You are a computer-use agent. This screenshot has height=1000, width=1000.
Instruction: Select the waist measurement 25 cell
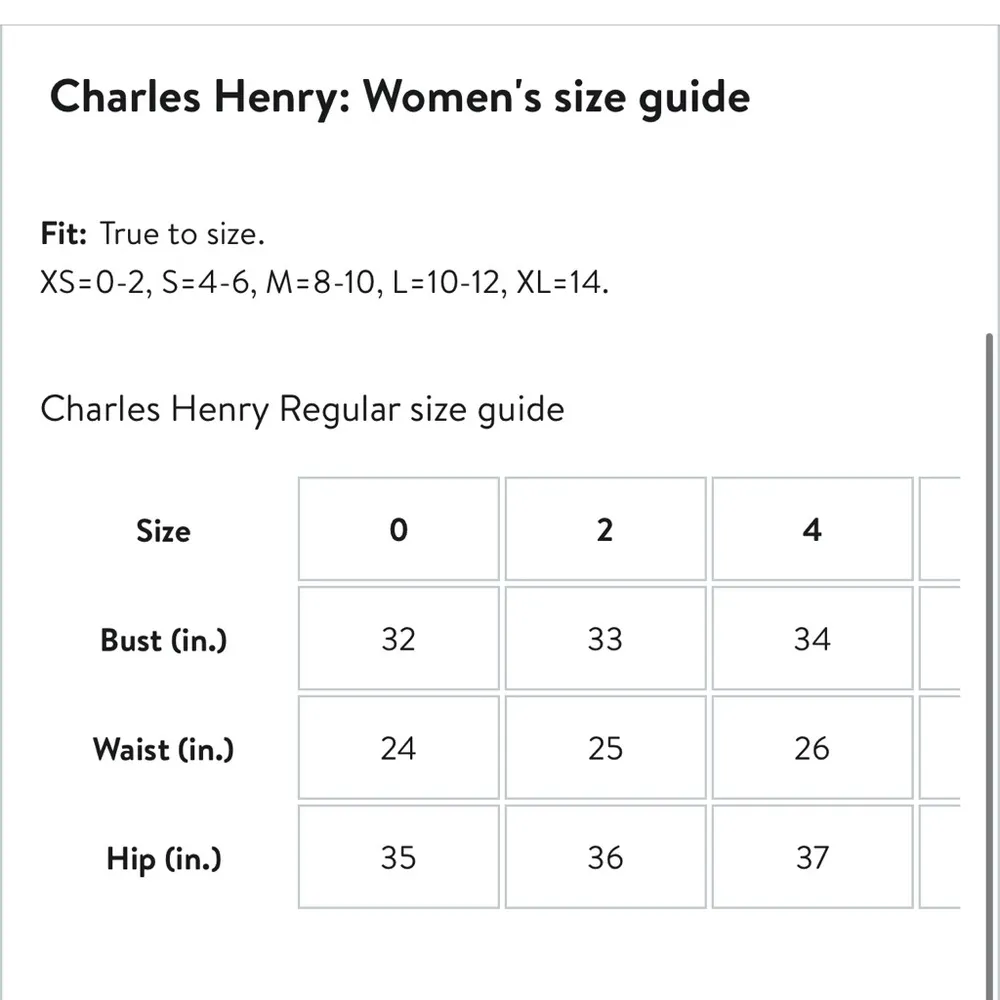(x=605, y=748)
